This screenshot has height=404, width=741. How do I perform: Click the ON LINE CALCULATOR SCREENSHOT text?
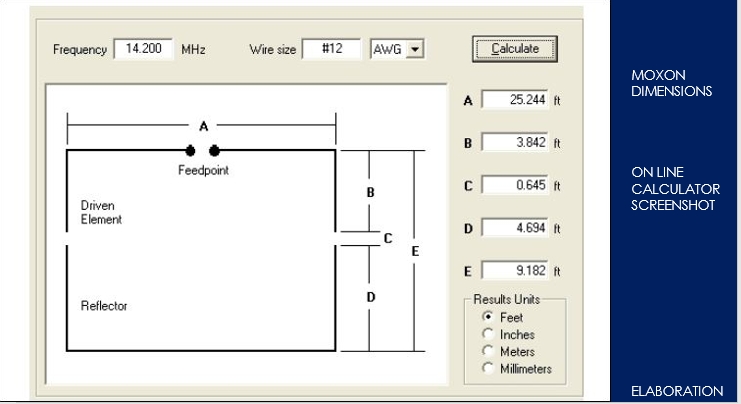point(675,189)
